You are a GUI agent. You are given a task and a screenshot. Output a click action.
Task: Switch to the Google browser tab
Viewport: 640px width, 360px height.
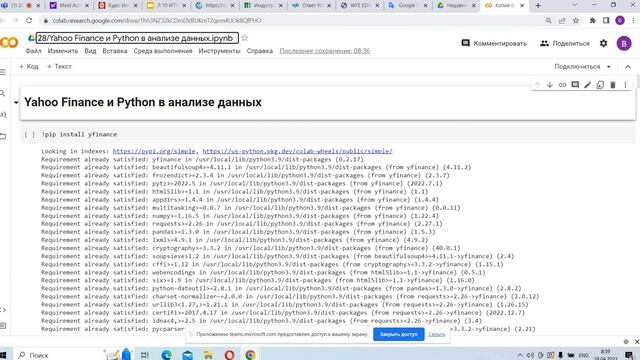point(407,5)
